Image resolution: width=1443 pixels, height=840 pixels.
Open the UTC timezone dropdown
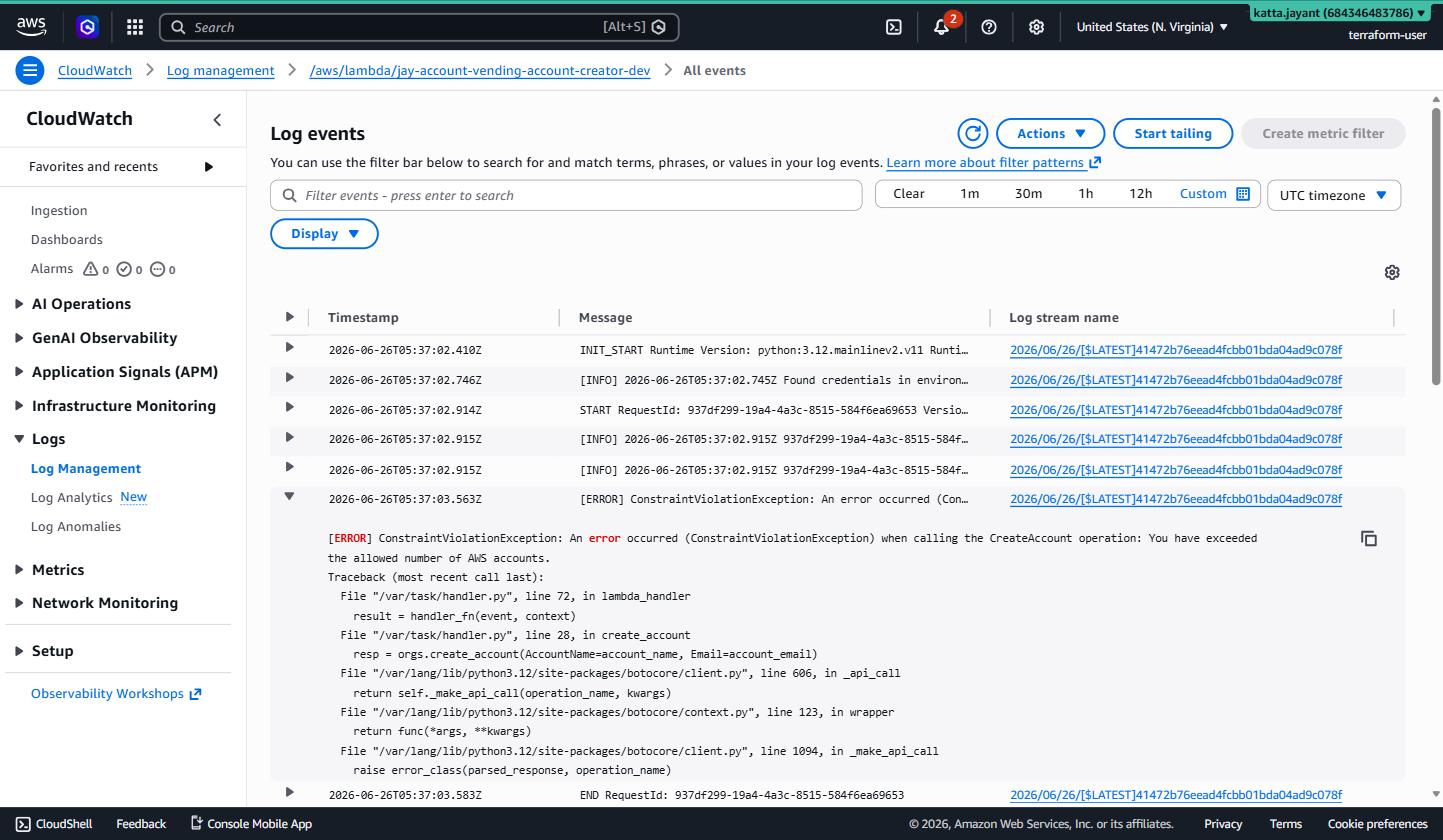pyautogui.click(x=1333, y=195)
